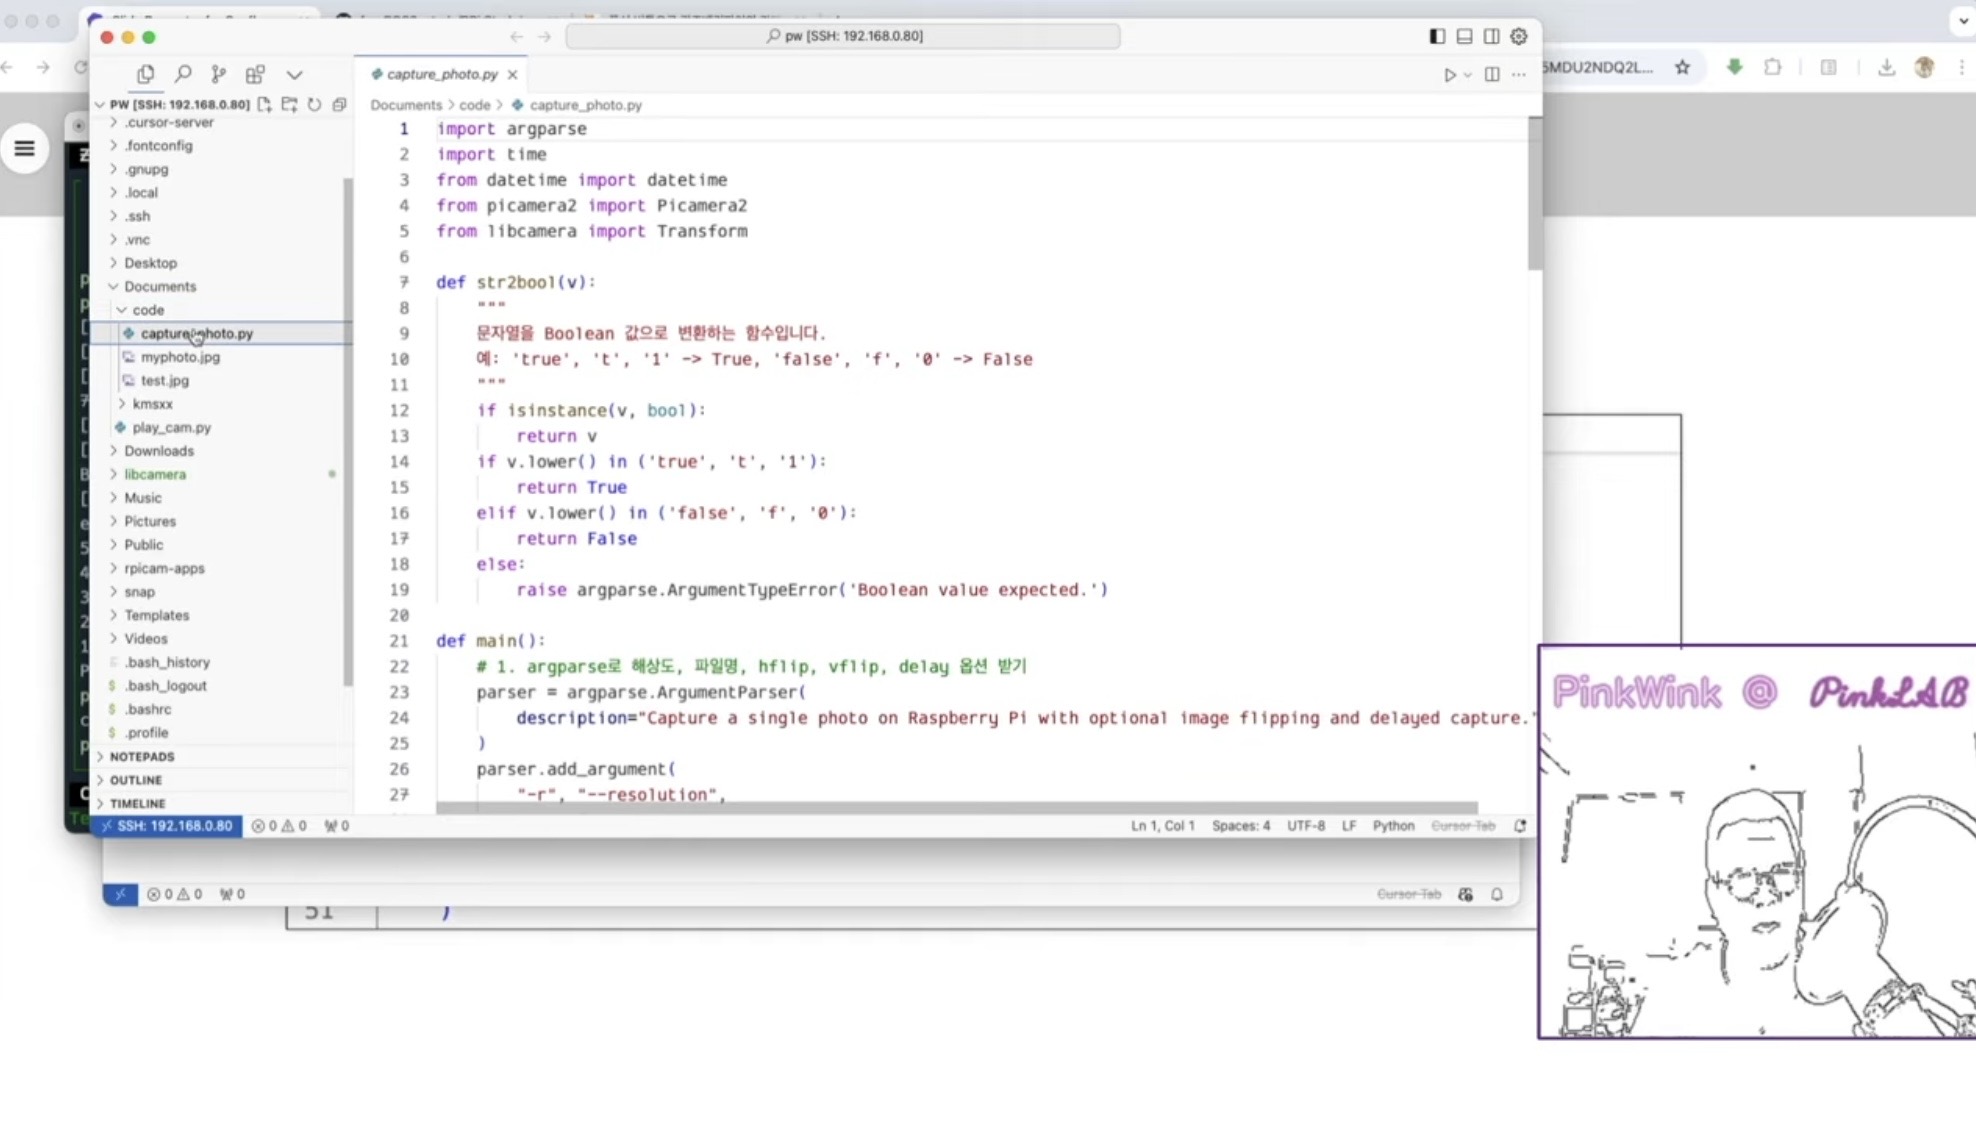Collapse all folders in explorer

click(x=339, y=104)
